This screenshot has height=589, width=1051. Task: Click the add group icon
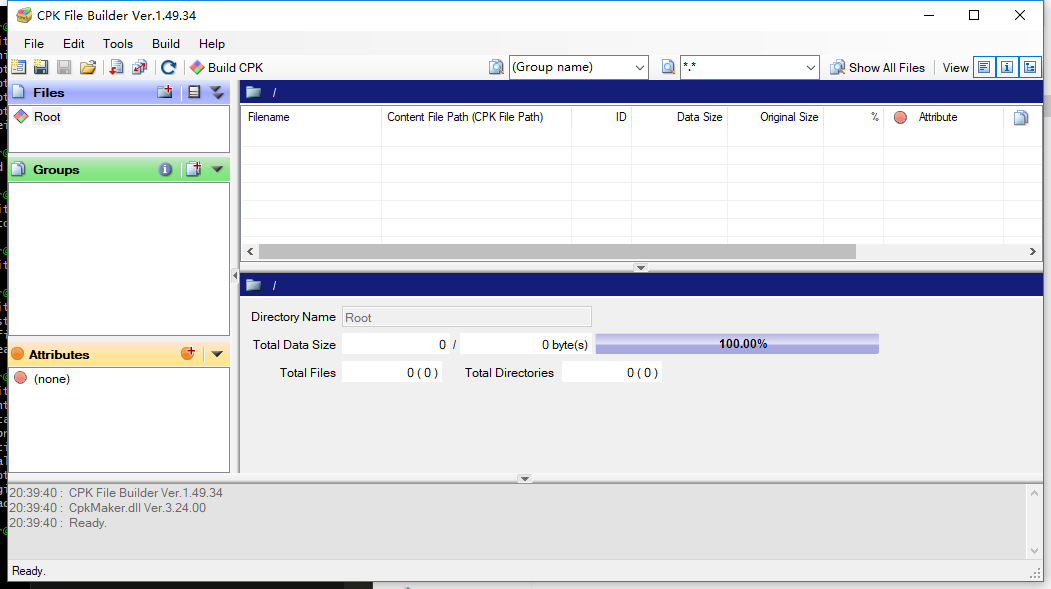coord(194,169)
